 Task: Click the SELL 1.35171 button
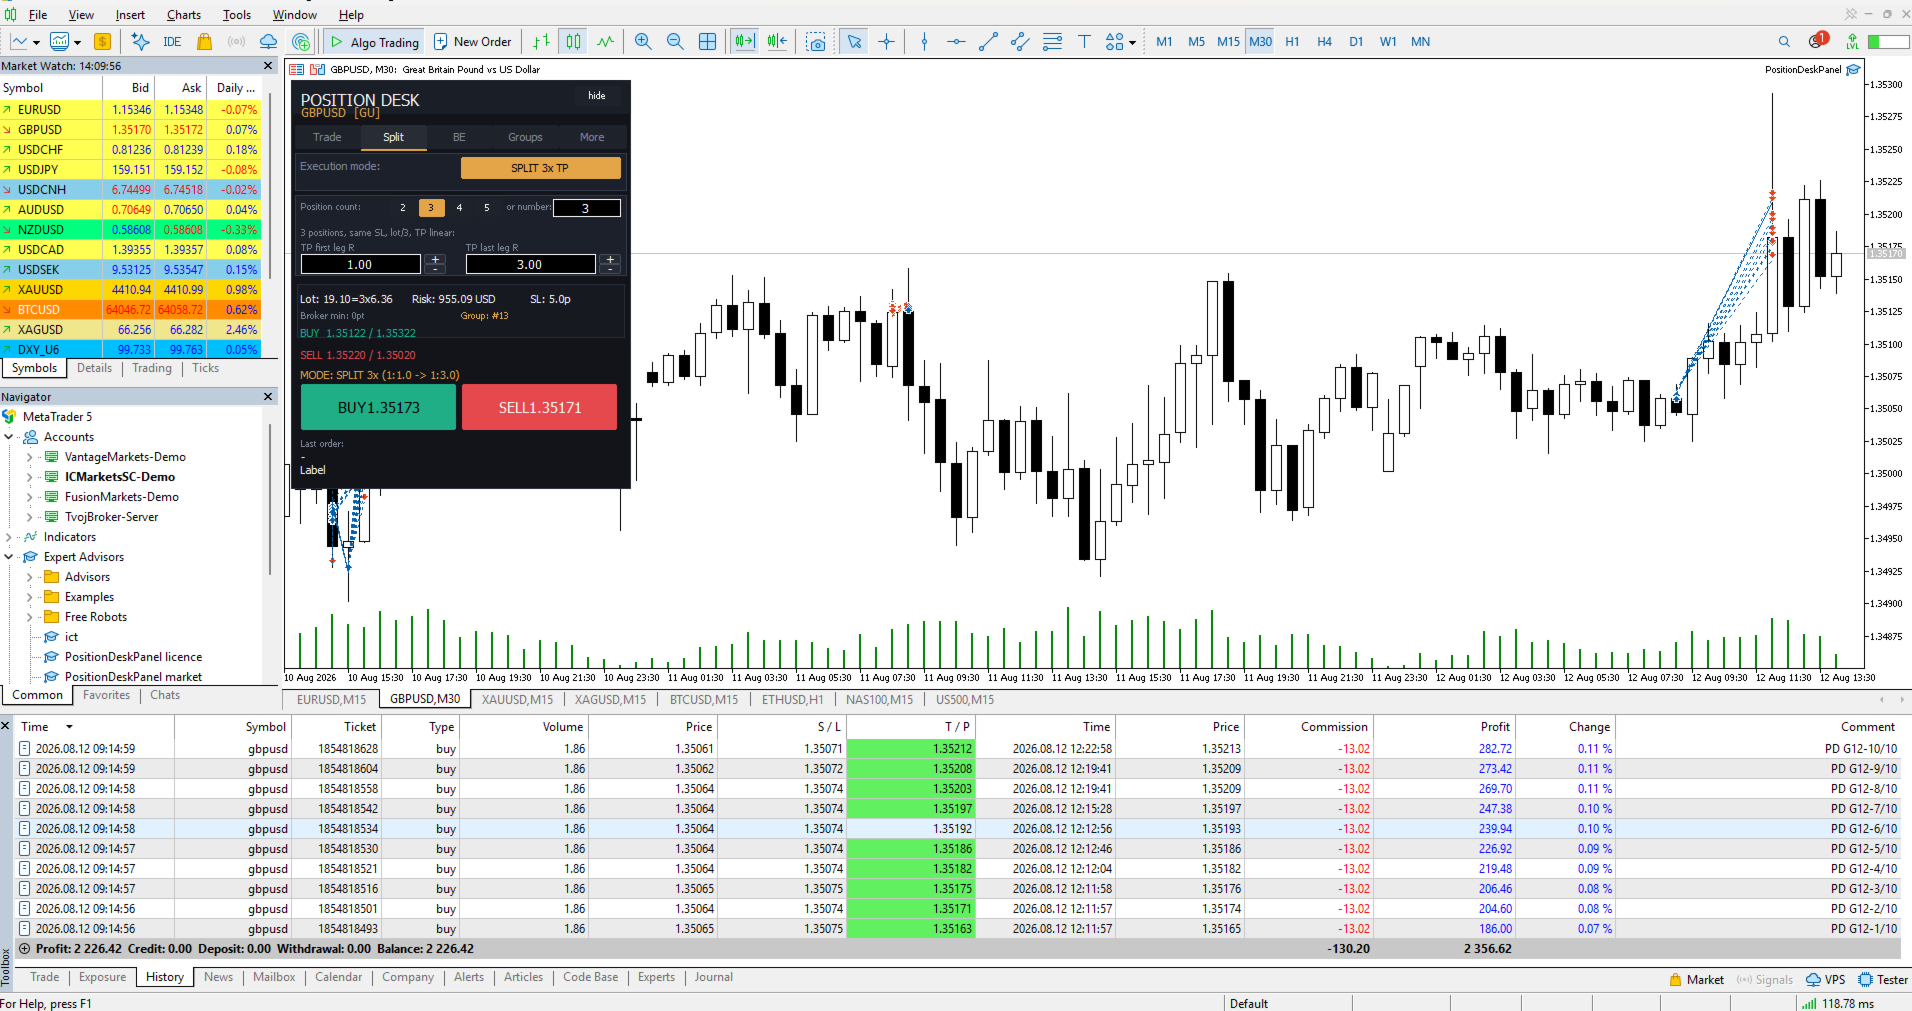pos(540,407)
